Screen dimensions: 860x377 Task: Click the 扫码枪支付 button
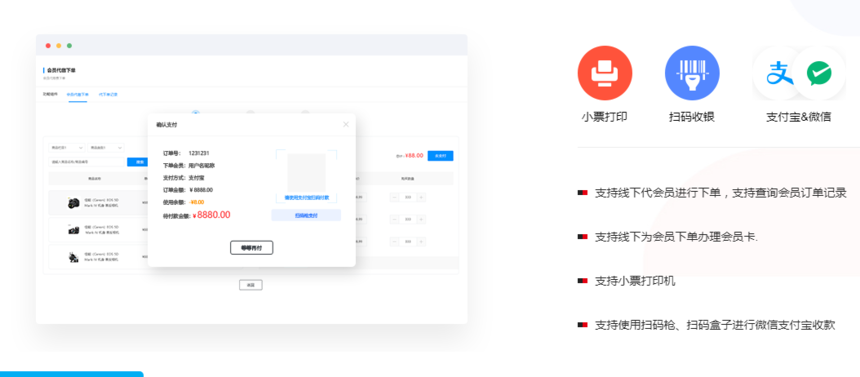pos(306,216)
